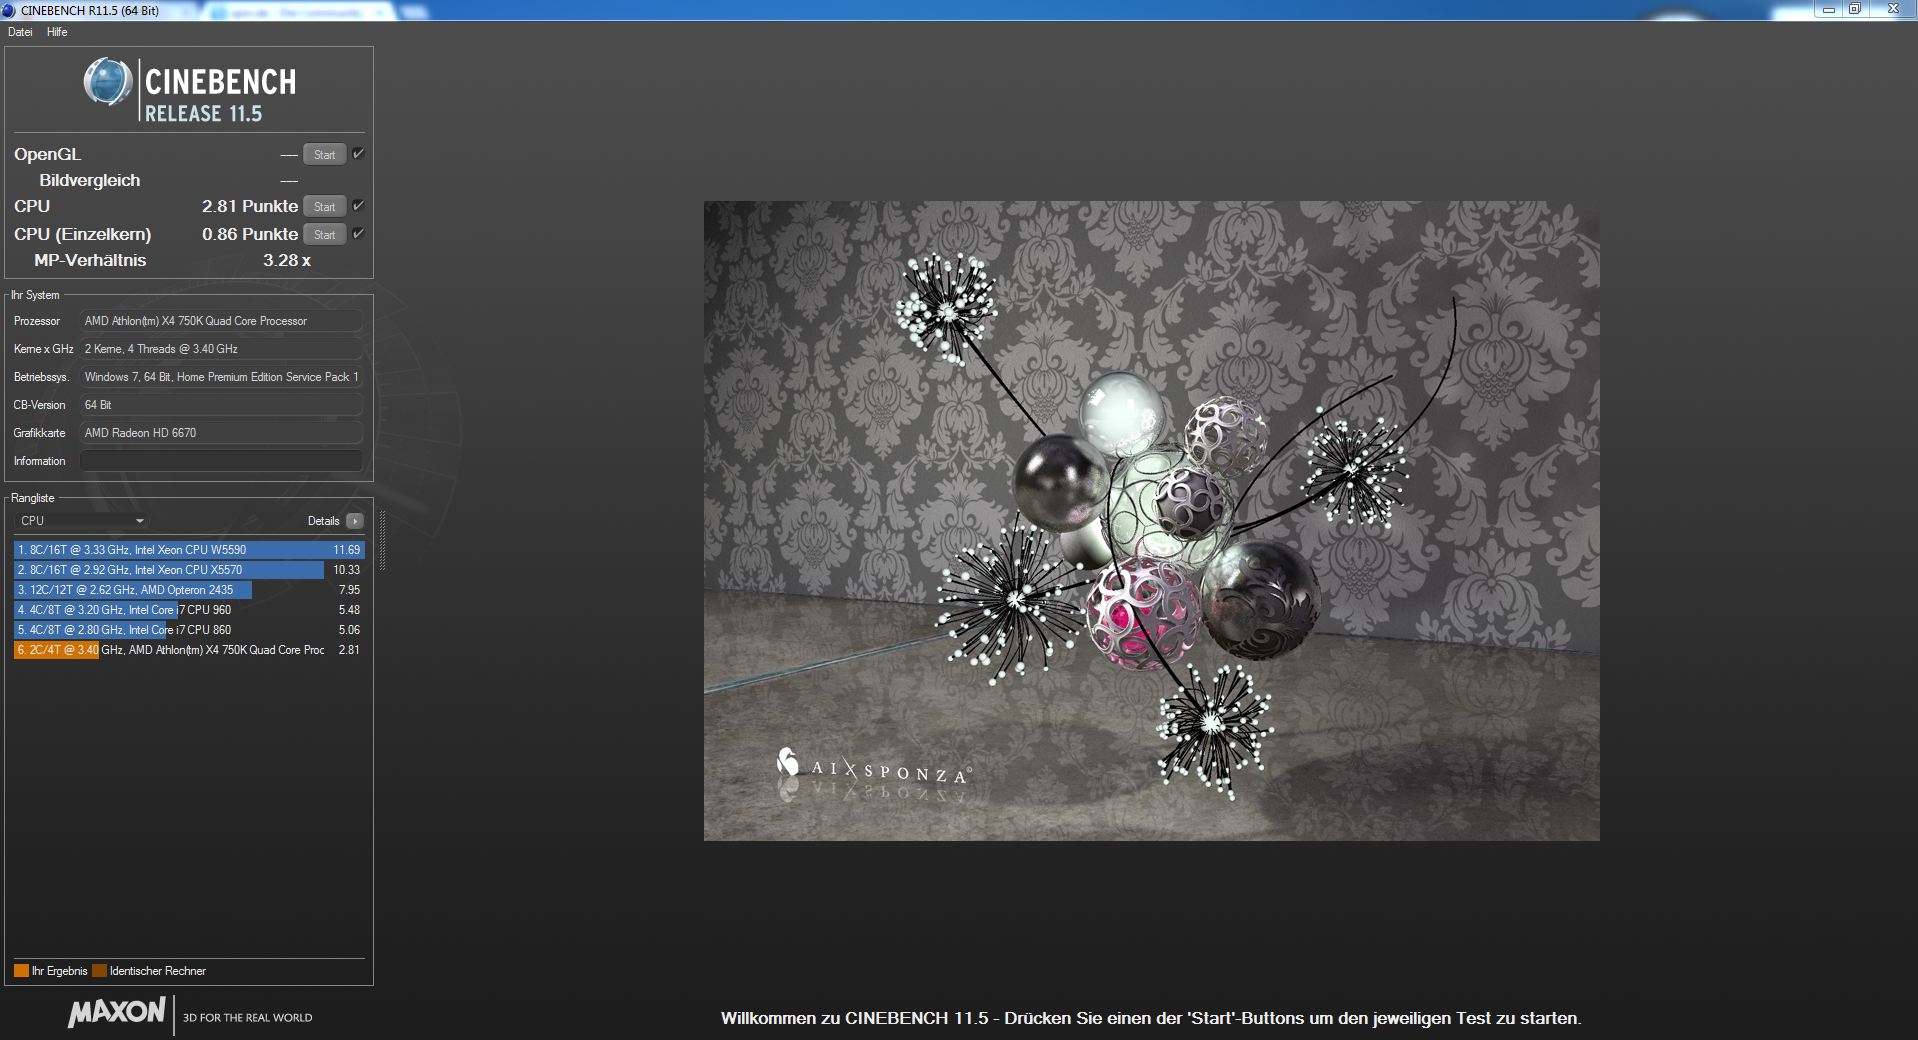Select ranking row Intel Xeon CPU X5570
The image size is (1918, 1040).
pyautogui.click(x=189, y=570)
